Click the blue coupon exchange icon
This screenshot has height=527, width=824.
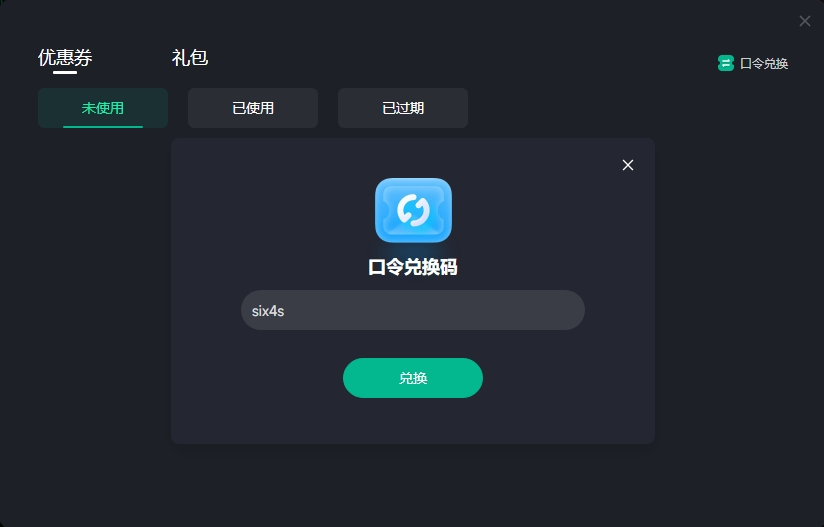[413, 210]
